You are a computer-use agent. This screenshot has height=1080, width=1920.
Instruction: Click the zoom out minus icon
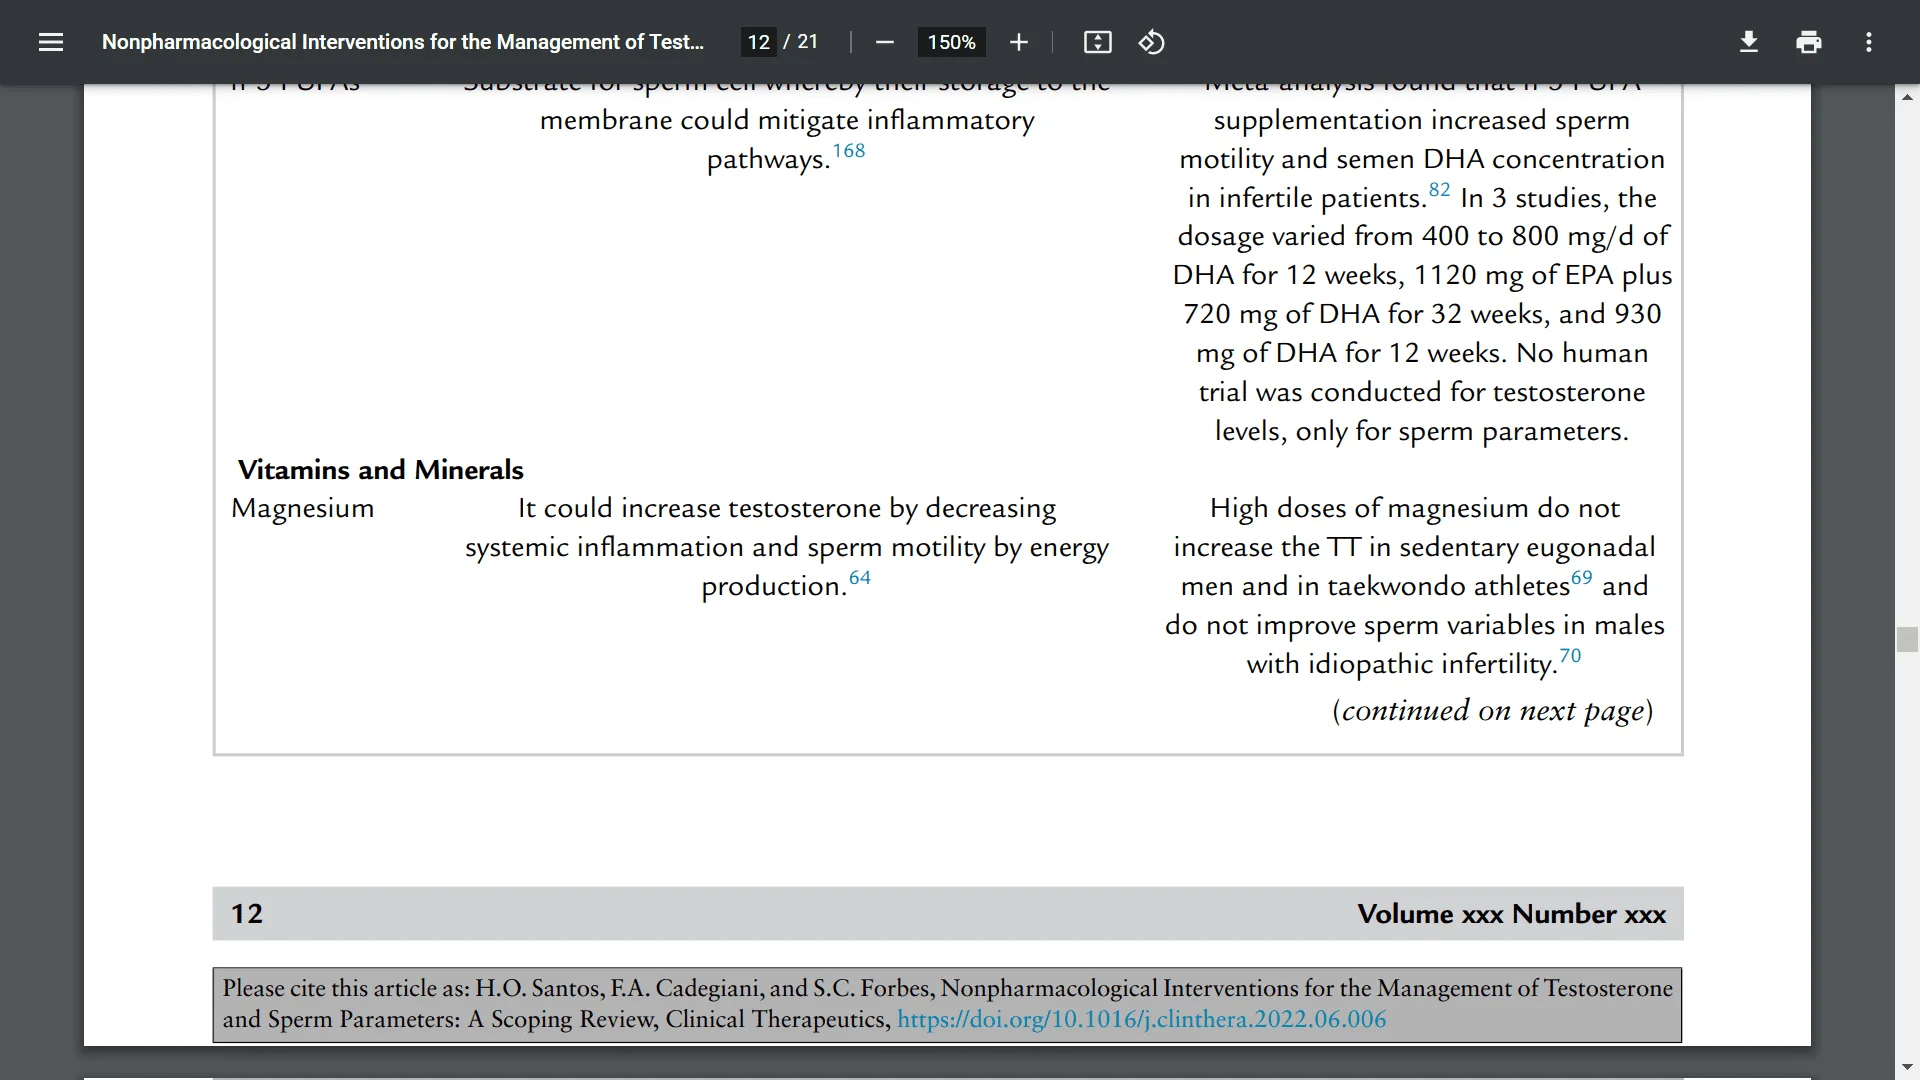click(884, 42)
